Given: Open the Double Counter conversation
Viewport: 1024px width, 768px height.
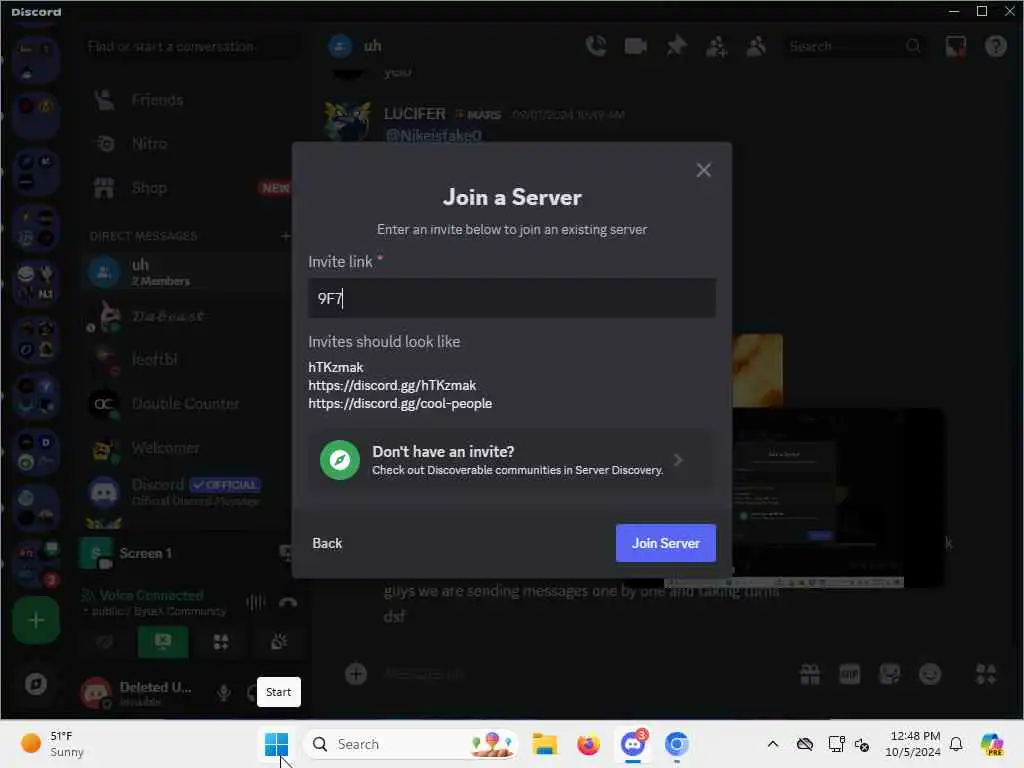Looking at the screenshot, I should (x=187, y=404).
